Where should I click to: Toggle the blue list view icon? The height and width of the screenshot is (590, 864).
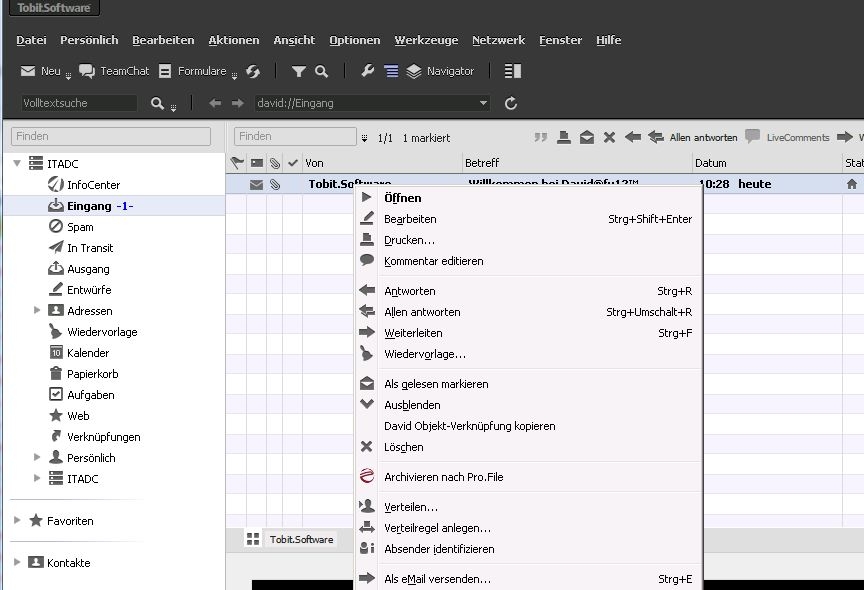click(391, 71)
